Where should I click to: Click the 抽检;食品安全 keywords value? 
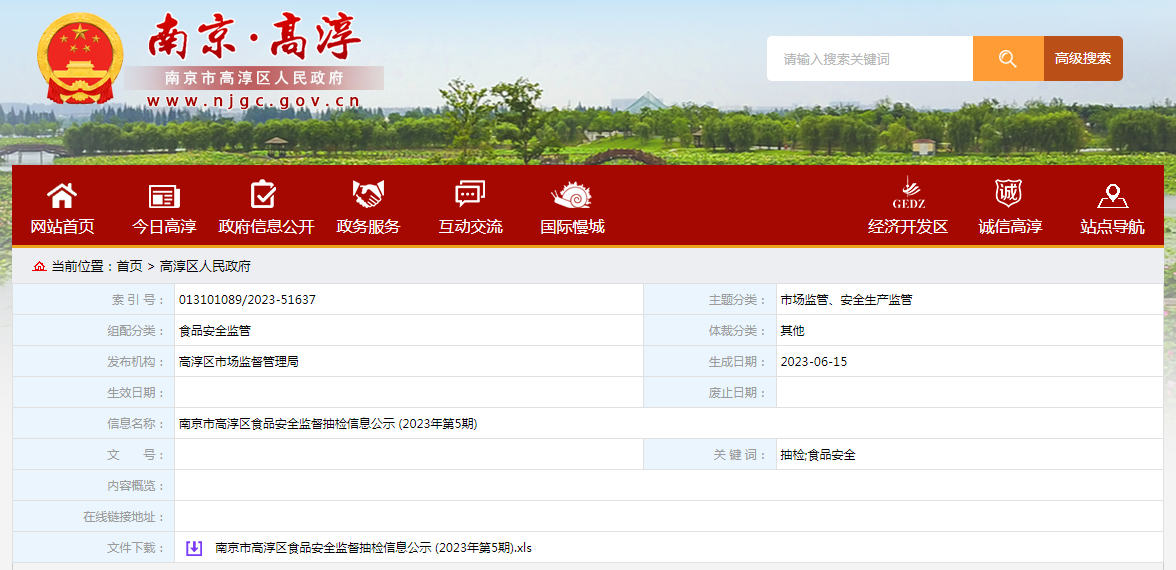818,454
